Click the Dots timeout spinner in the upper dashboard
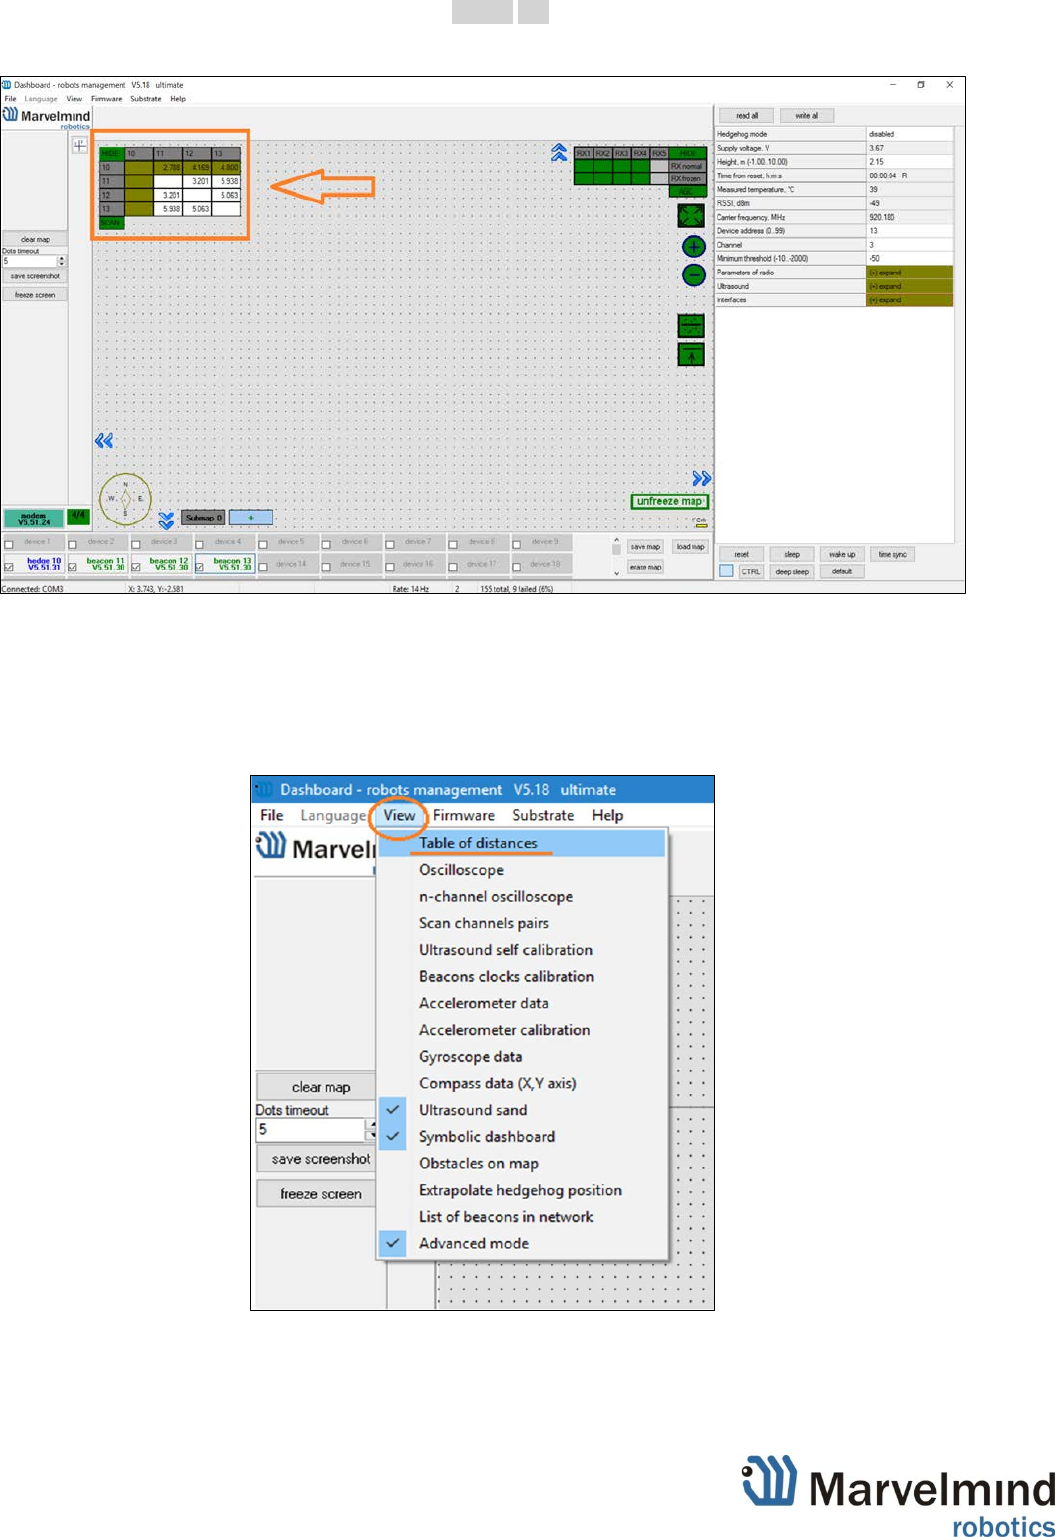Screen dimensions: 1056x1537 [62, 261]
